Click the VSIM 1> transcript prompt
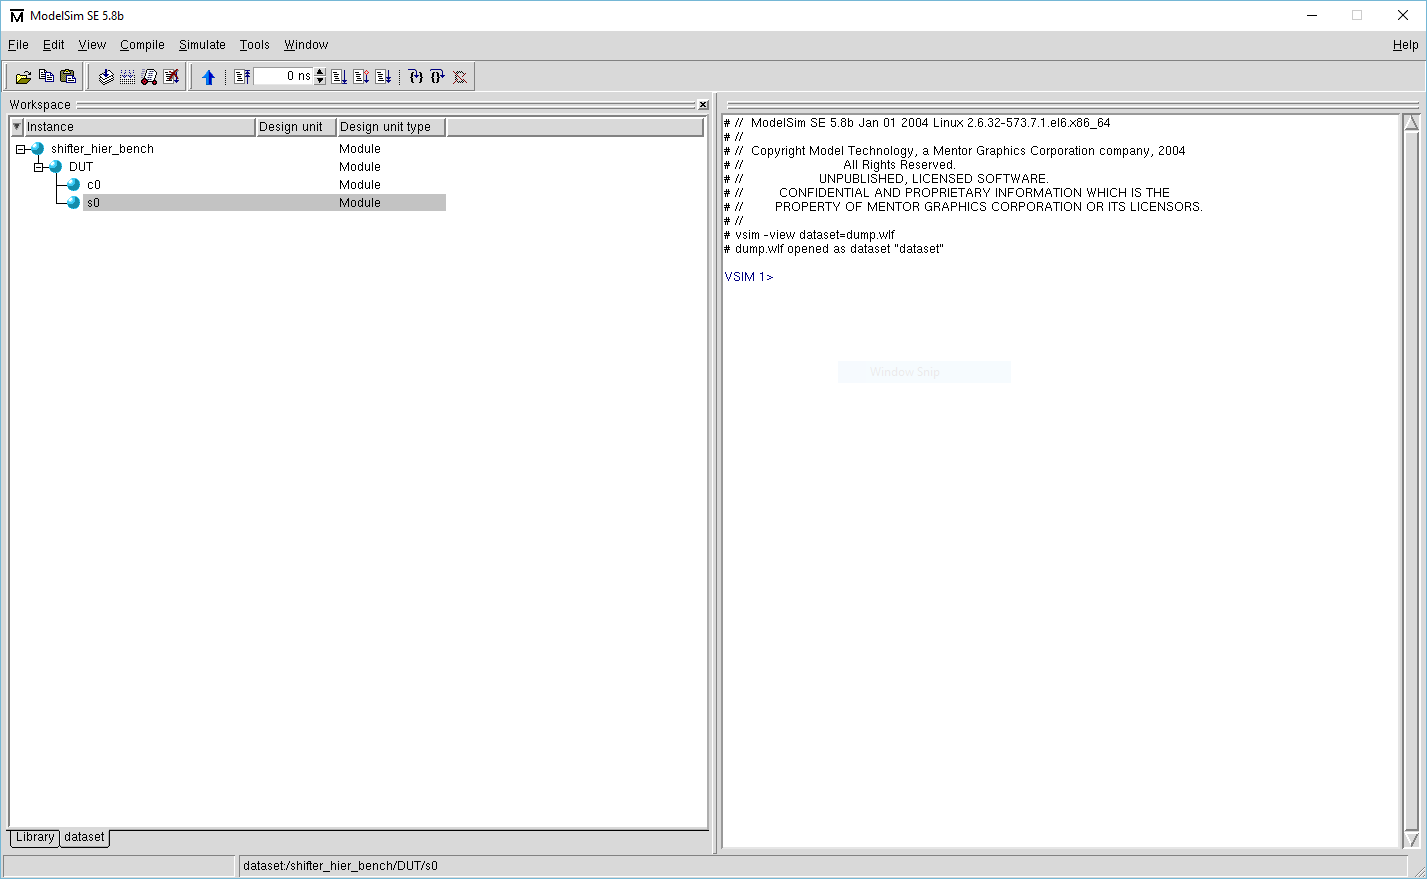Viewport: 1427px width, 879px height. pyautogui.click(x=748, y=276)
